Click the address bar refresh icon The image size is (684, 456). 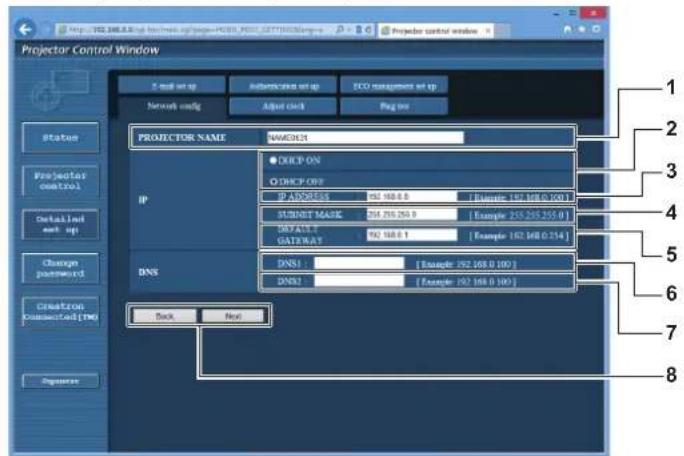tap(368, 30)
